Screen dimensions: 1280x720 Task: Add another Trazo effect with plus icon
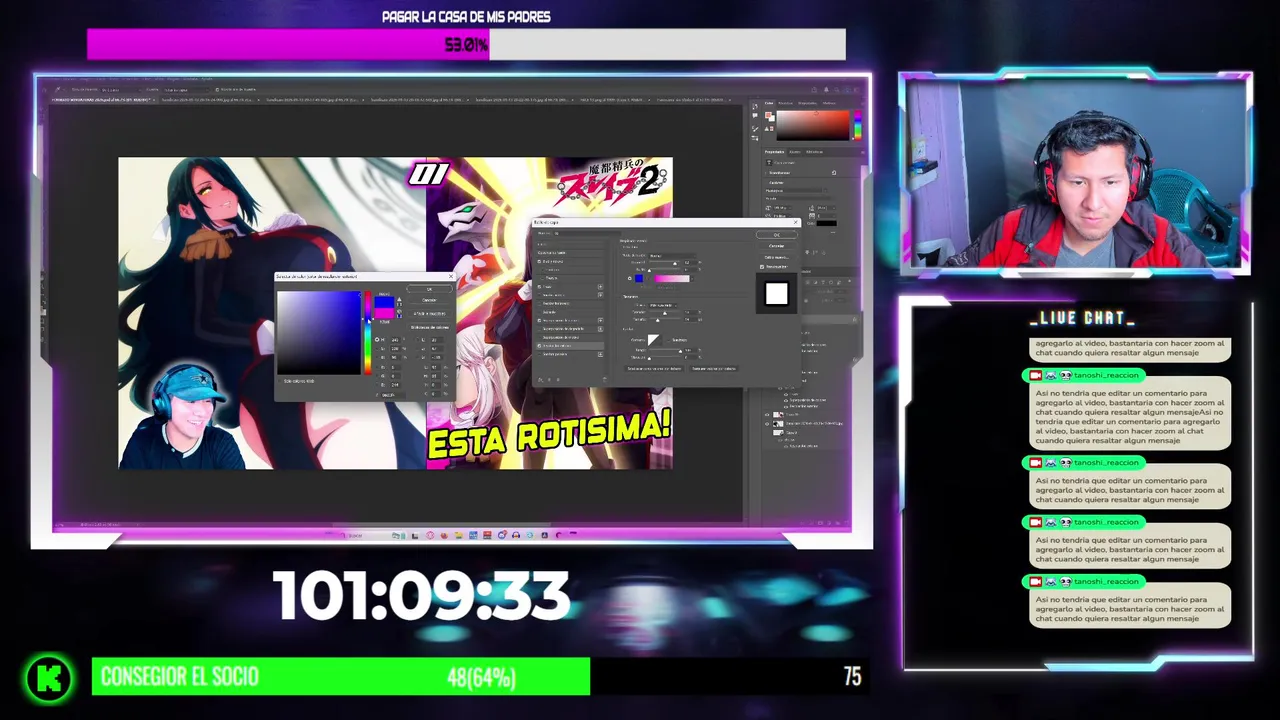600,287
